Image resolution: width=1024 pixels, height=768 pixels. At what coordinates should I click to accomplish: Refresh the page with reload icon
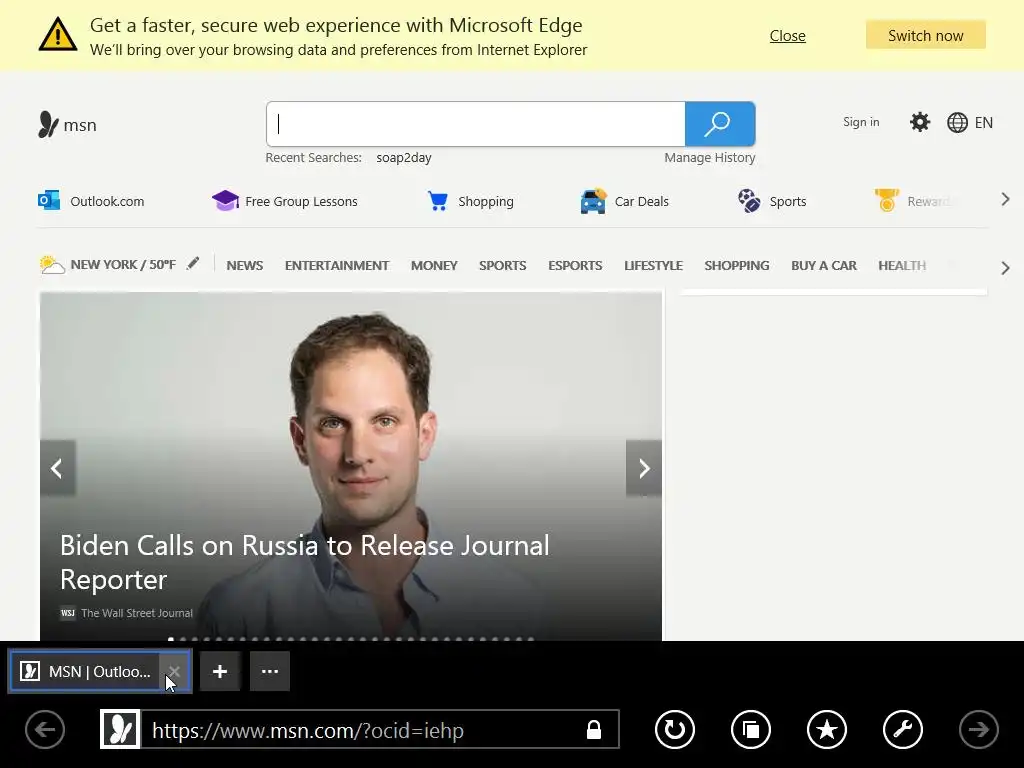tap(675, 729)
